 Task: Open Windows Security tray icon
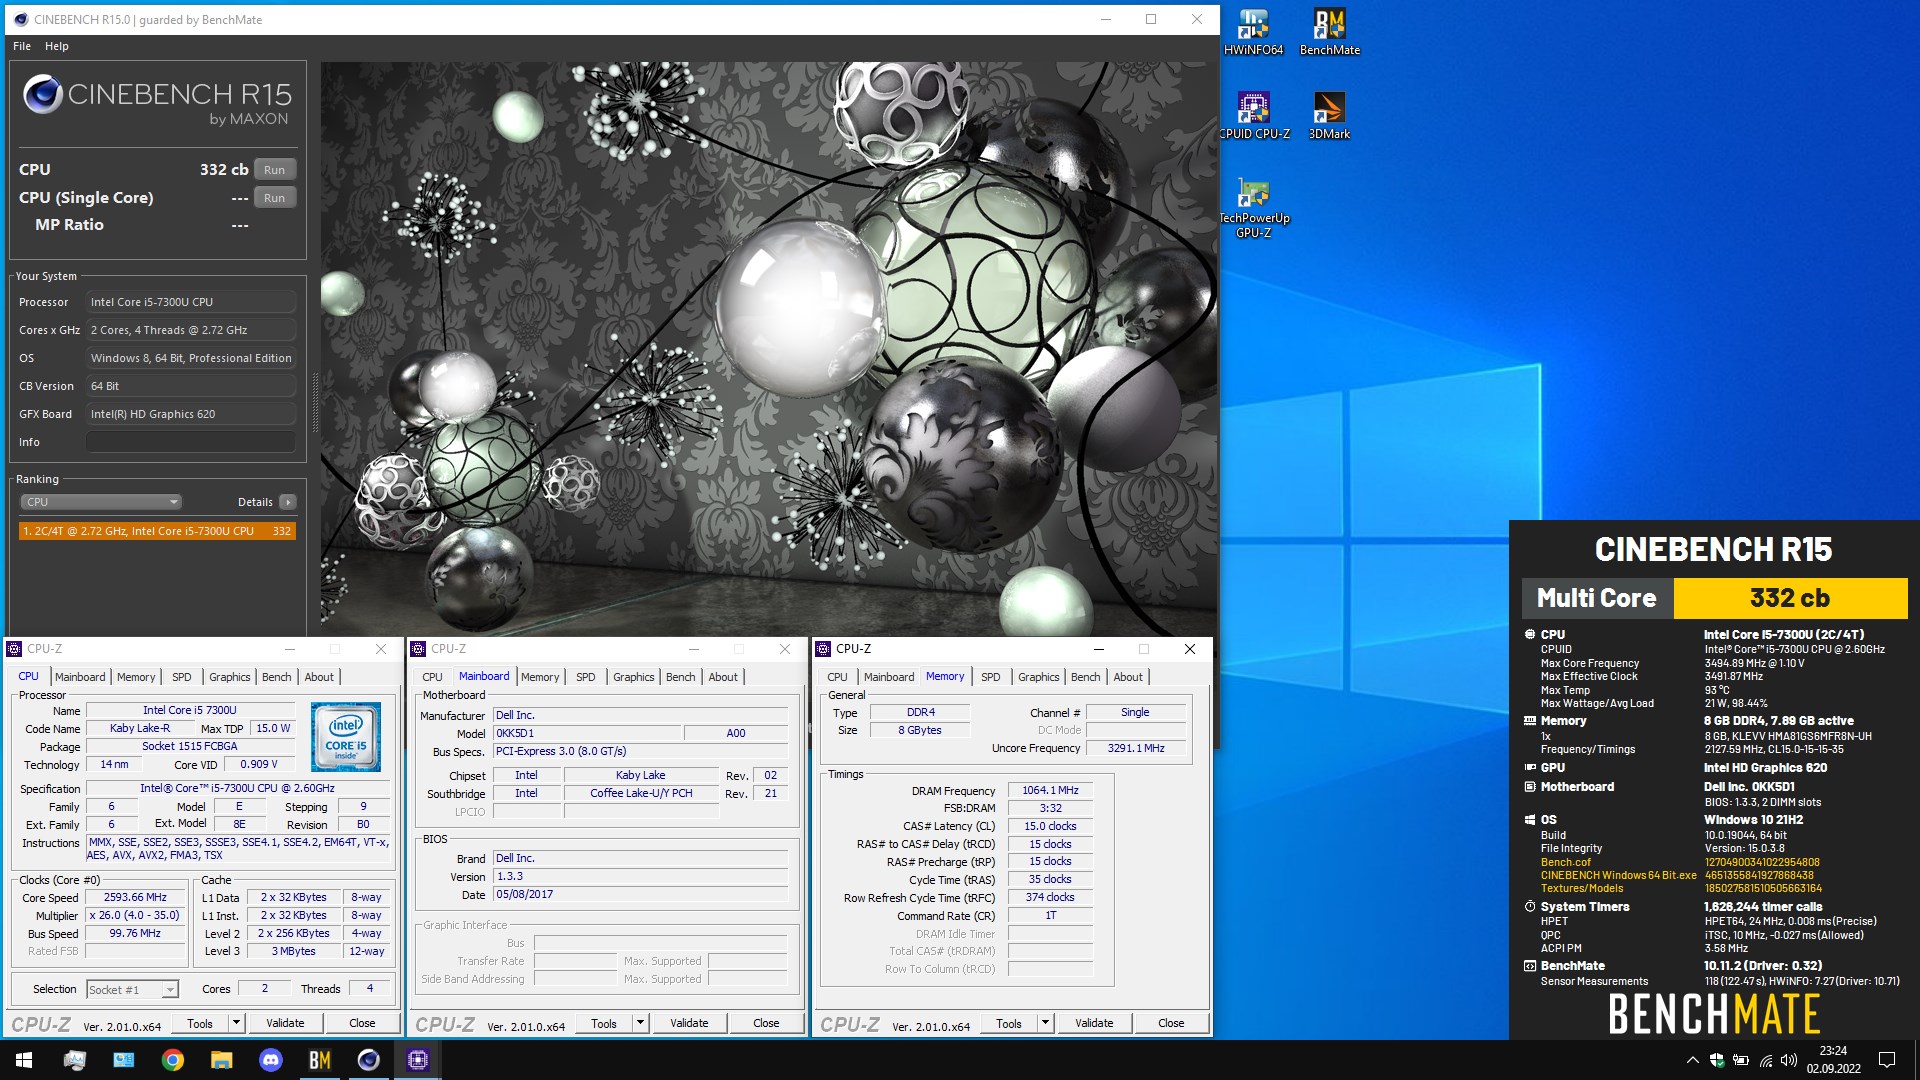click(1717, 1060)
